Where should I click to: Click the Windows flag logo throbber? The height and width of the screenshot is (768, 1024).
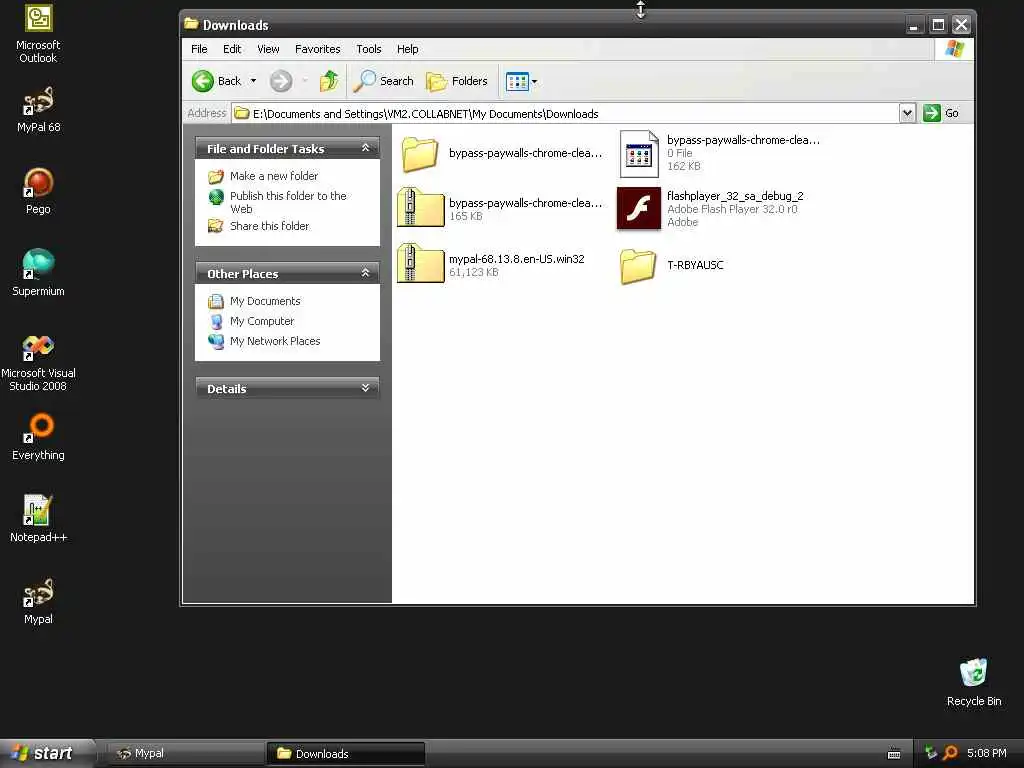point(953,49)
